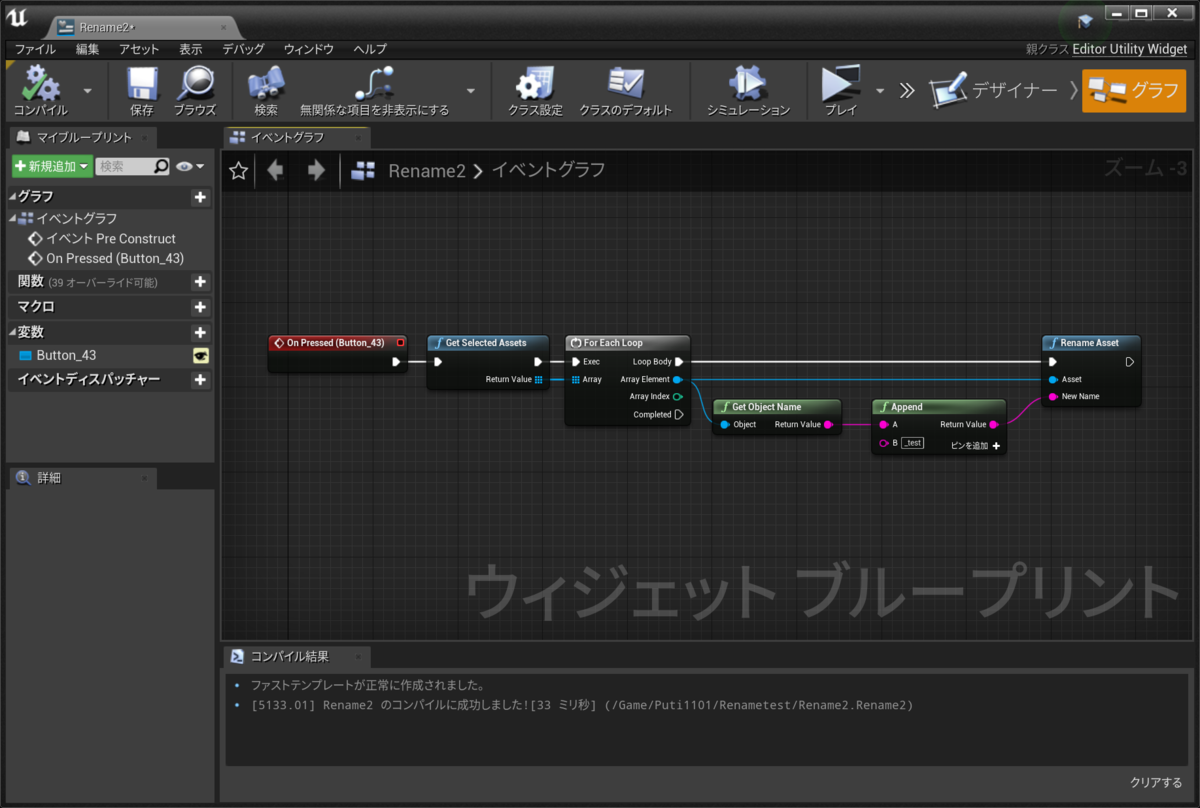Bookmark graph with the star icon
The height and width of the screenshot is (808, 1200).
tap(238, 171)
